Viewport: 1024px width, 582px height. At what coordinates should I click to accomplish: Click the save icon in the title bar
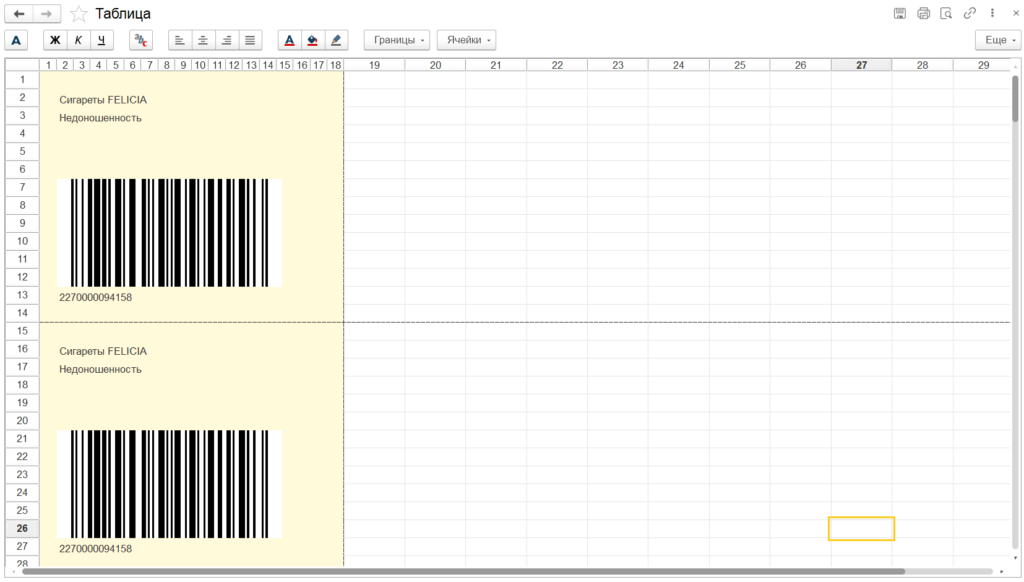pos(900,14)
